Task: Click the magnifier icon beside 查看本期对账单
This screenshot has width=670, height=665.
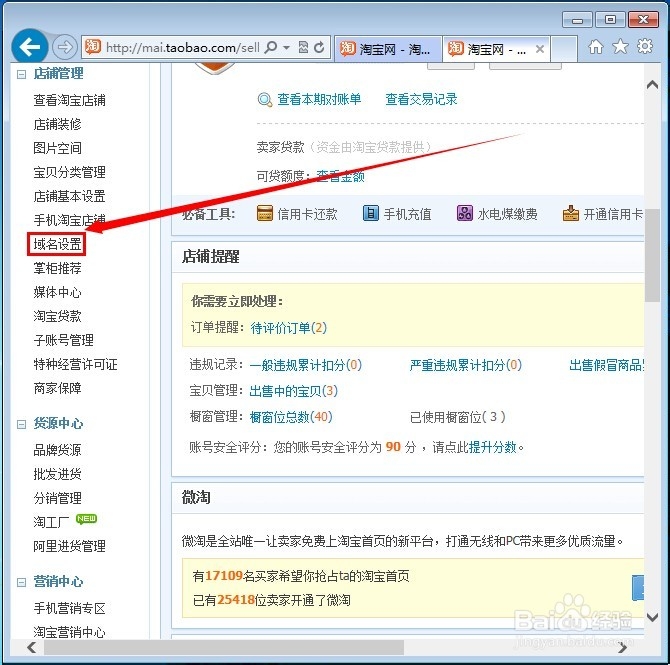Action: coord(264,100)
